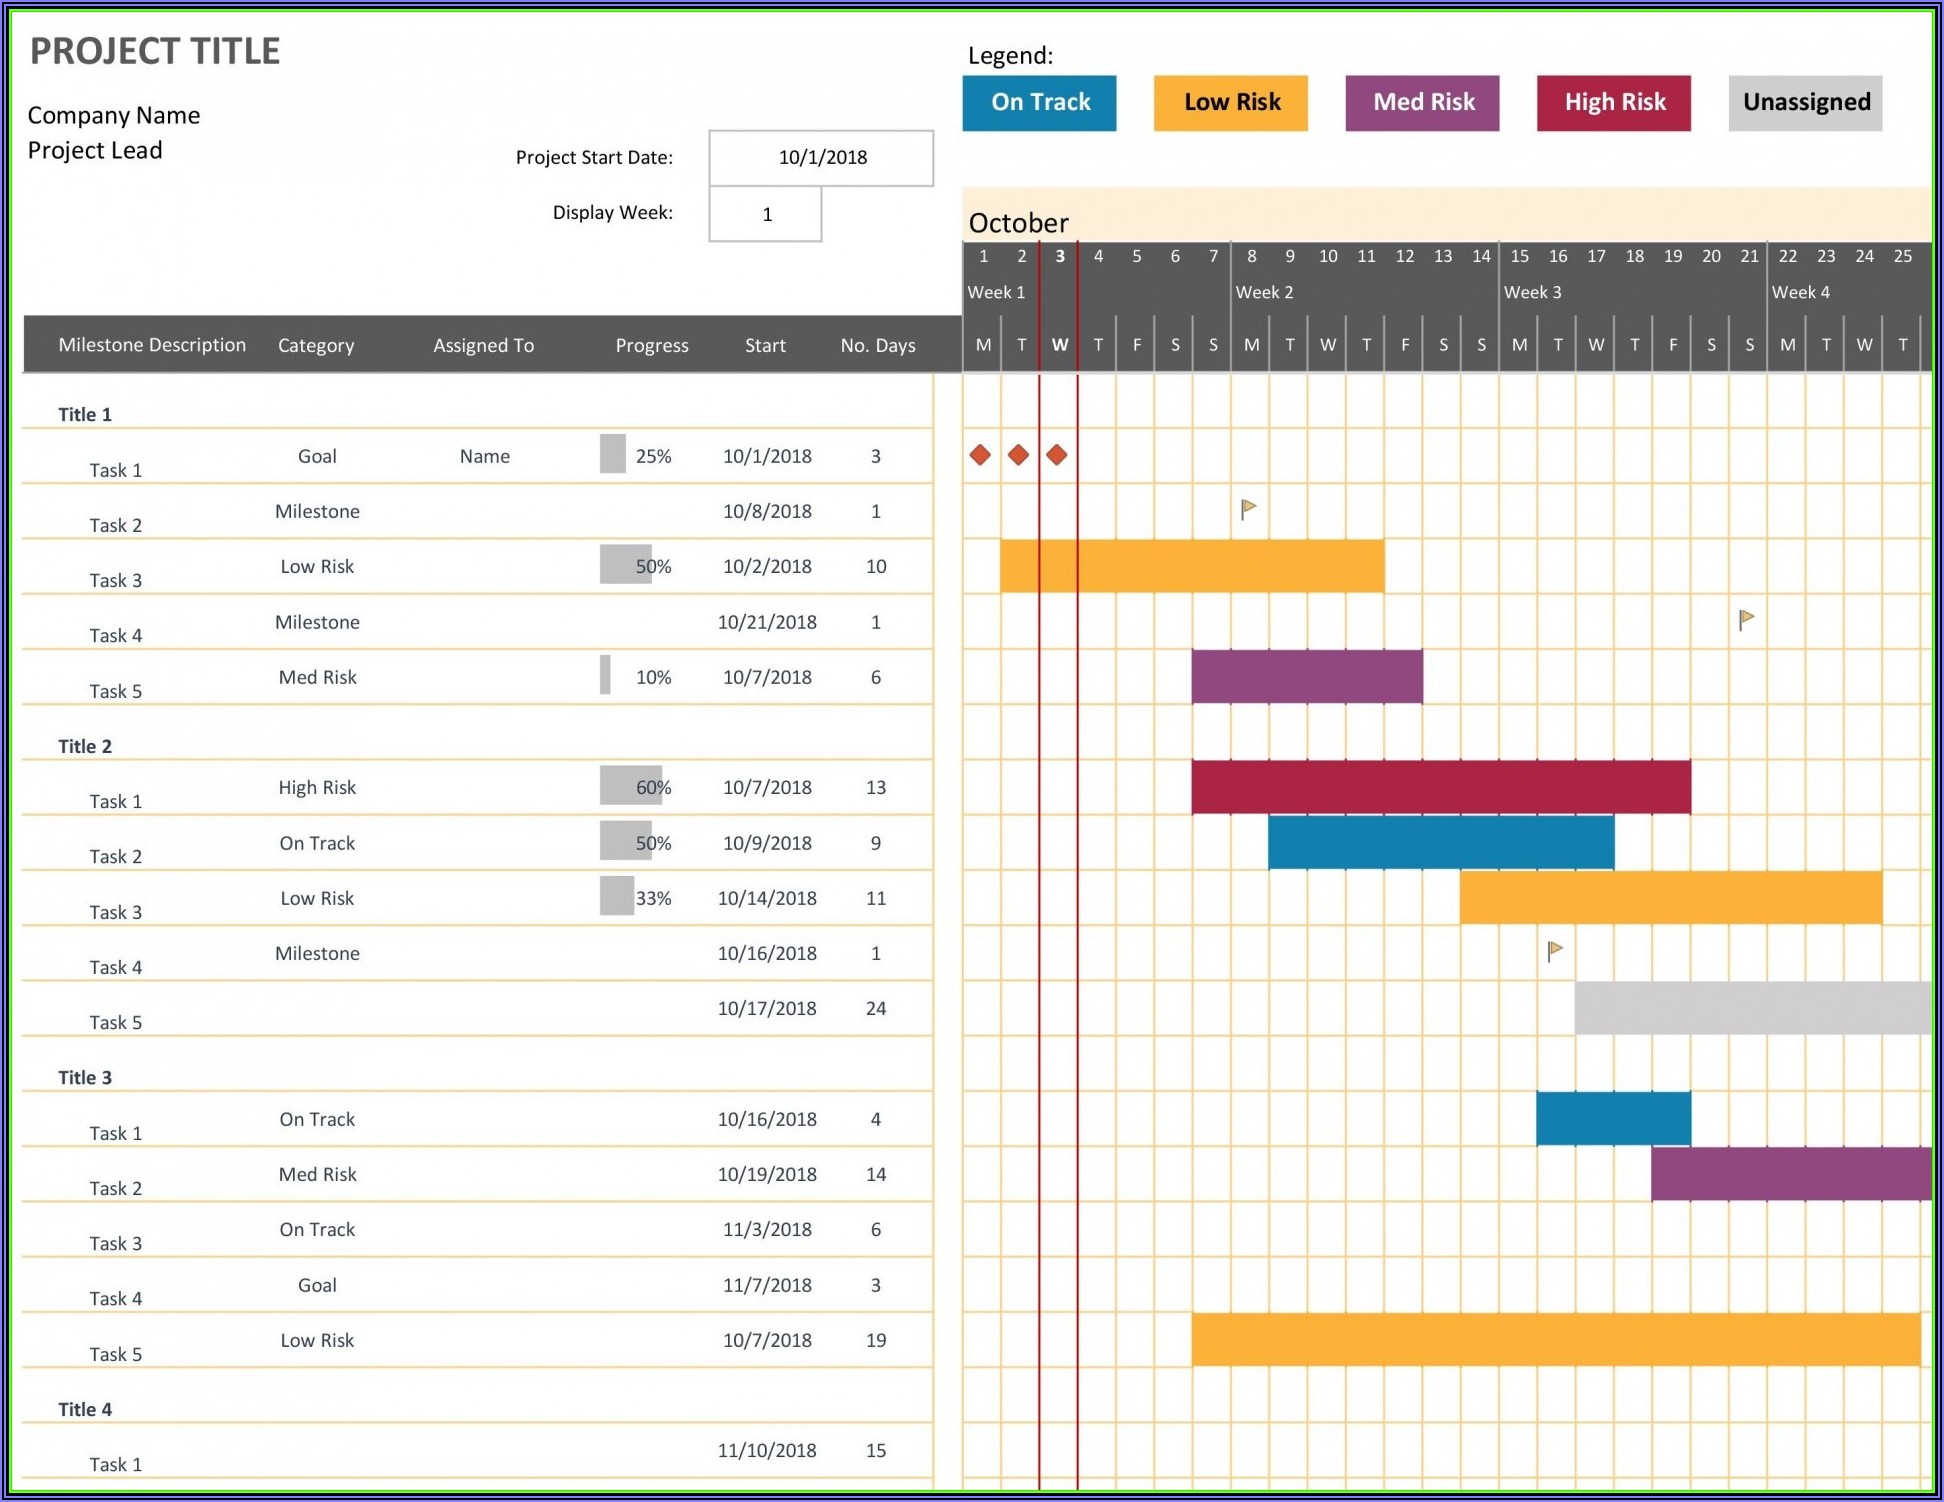Image resolution: width=1944 pixels, height=1502 pixels.
Task: Select the Unassigned legend swatch
Action: click(1805, 103)
